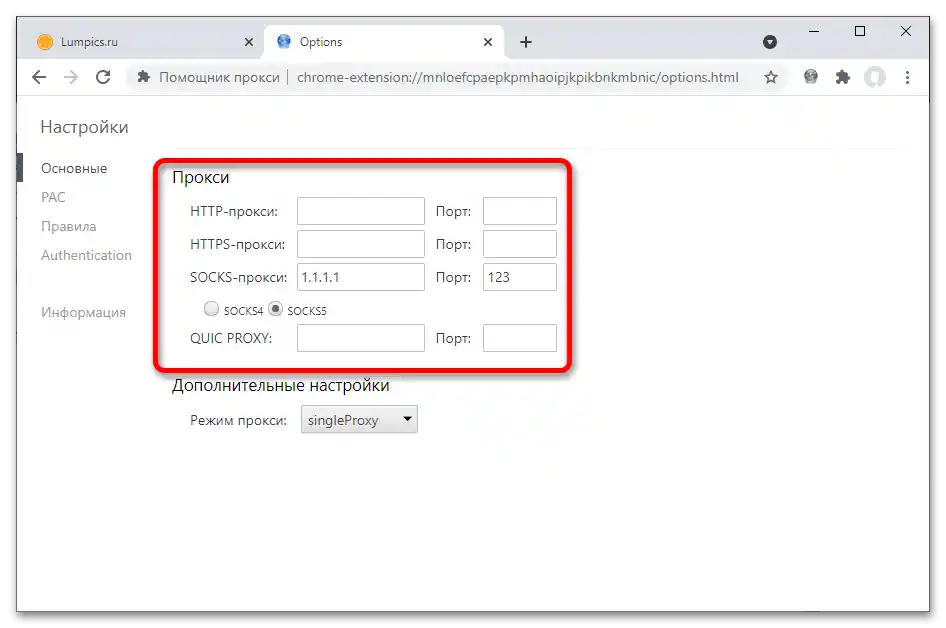Image resolution: width=946 pixels, height=628 pixels.
Task: Click the extension puzzle icon in address bar
Action: 144,77
